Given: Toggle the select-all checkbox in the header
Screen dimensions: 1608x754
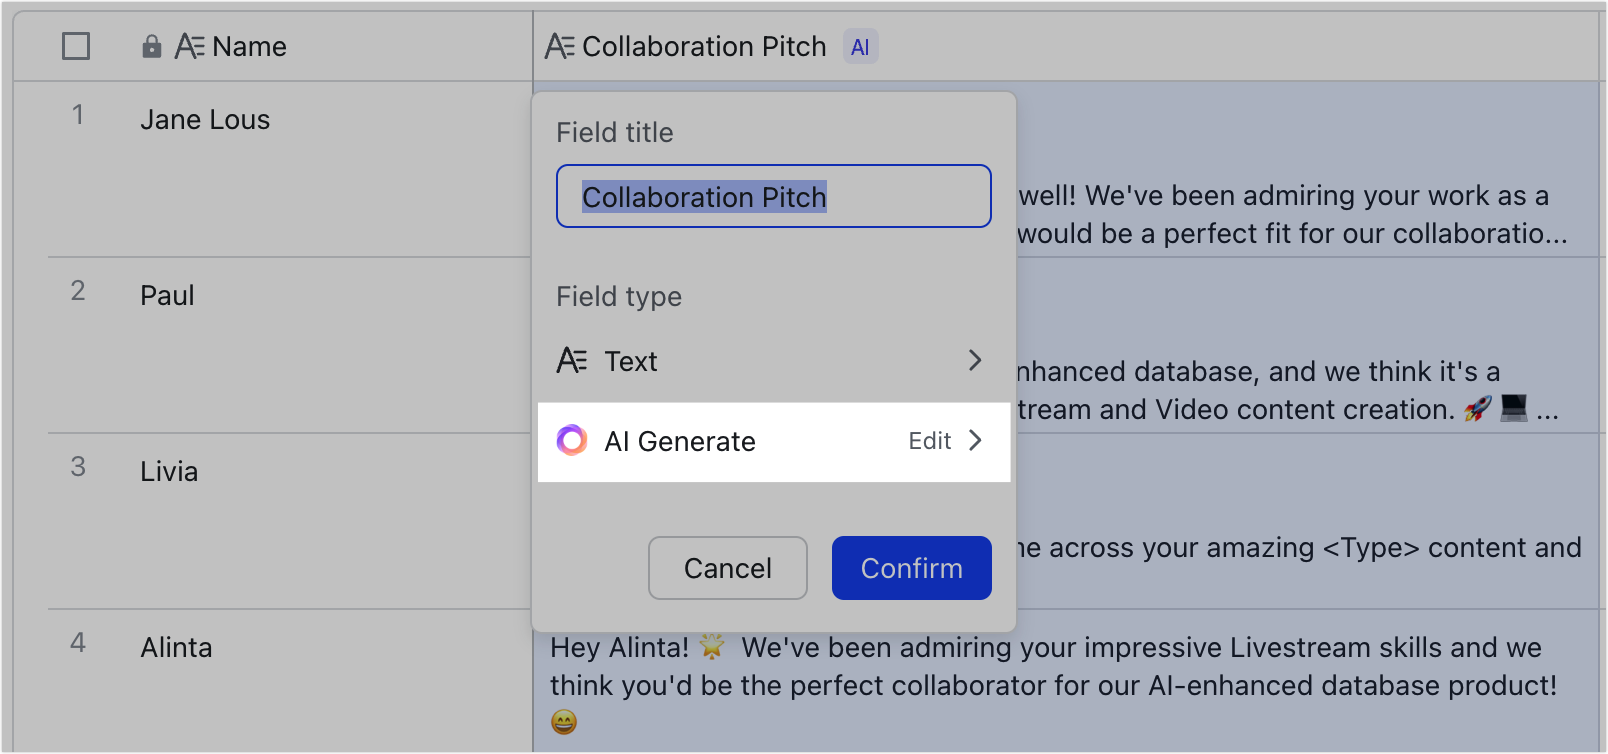Looking at the screenshot, I should pyautogui.click(x=75, y=46).
